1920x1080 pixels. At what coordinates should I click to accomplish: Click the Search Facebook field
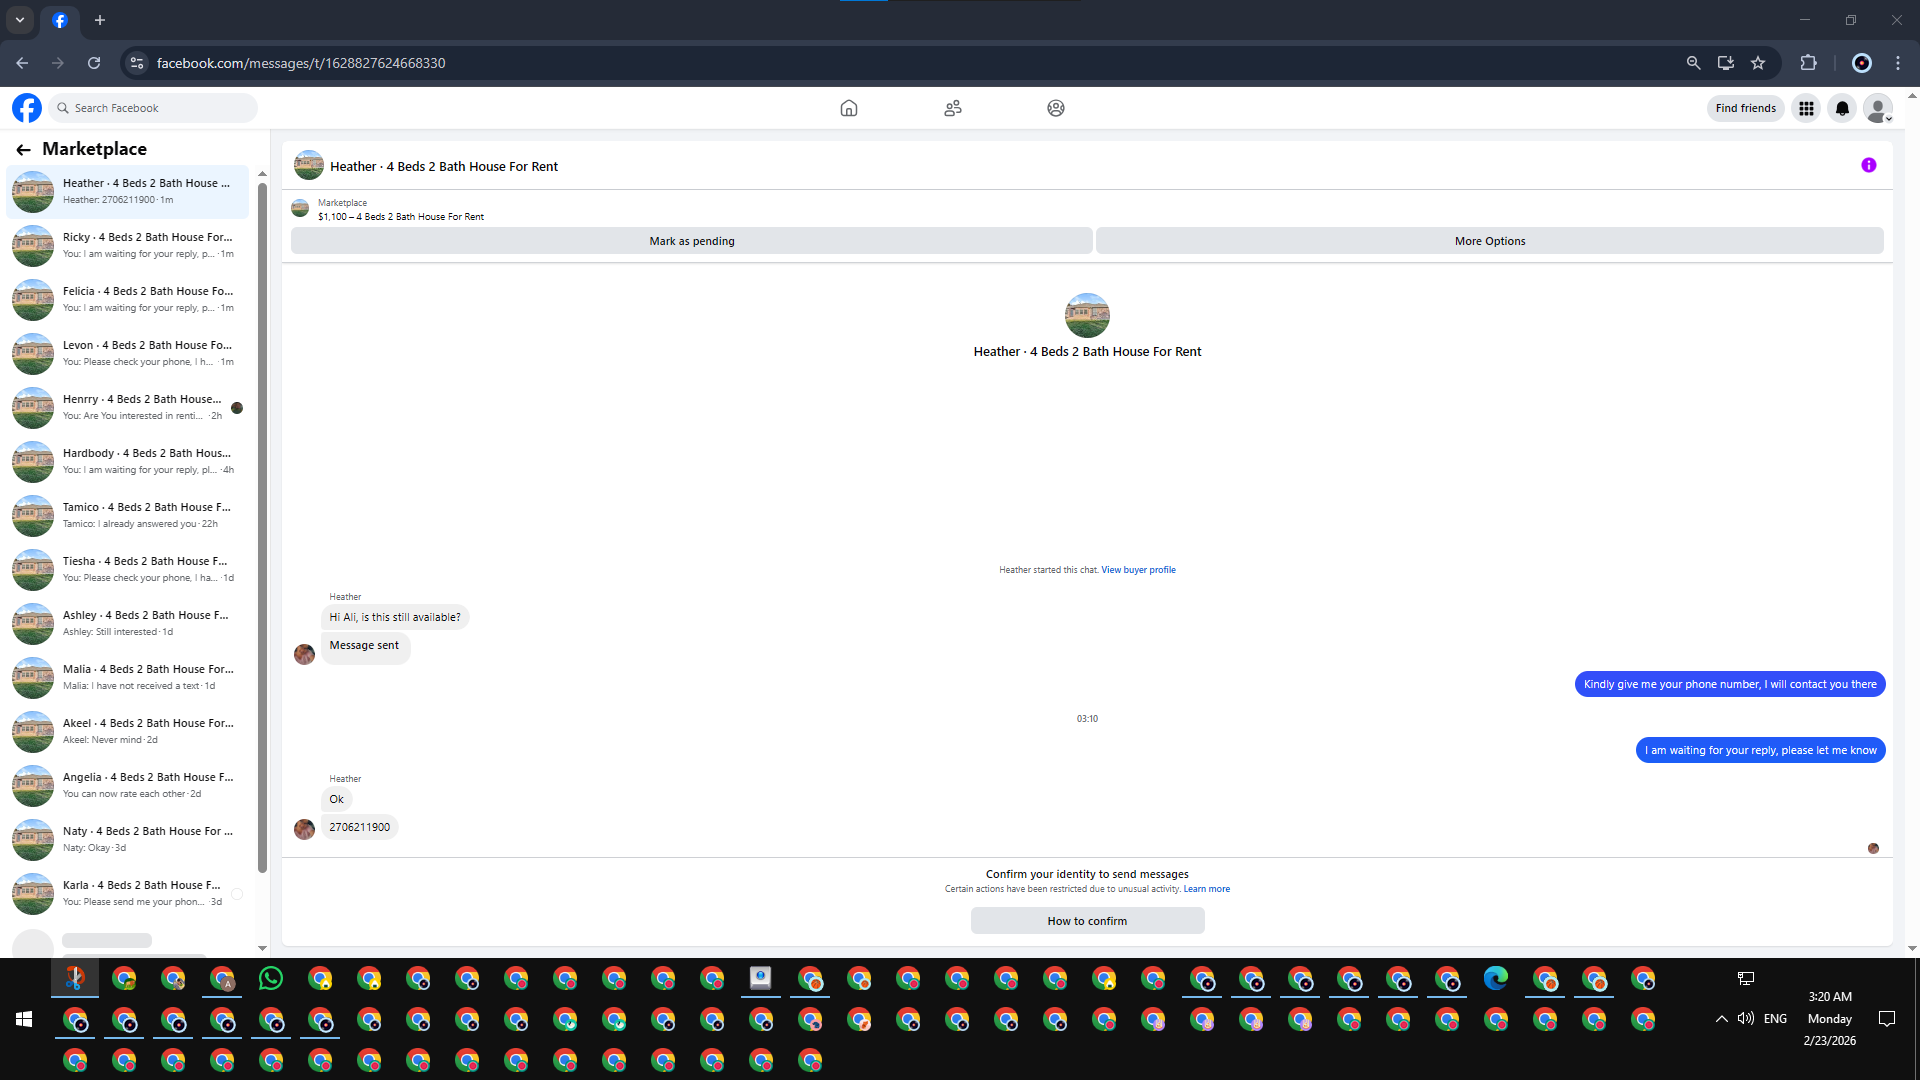point(154,108)
